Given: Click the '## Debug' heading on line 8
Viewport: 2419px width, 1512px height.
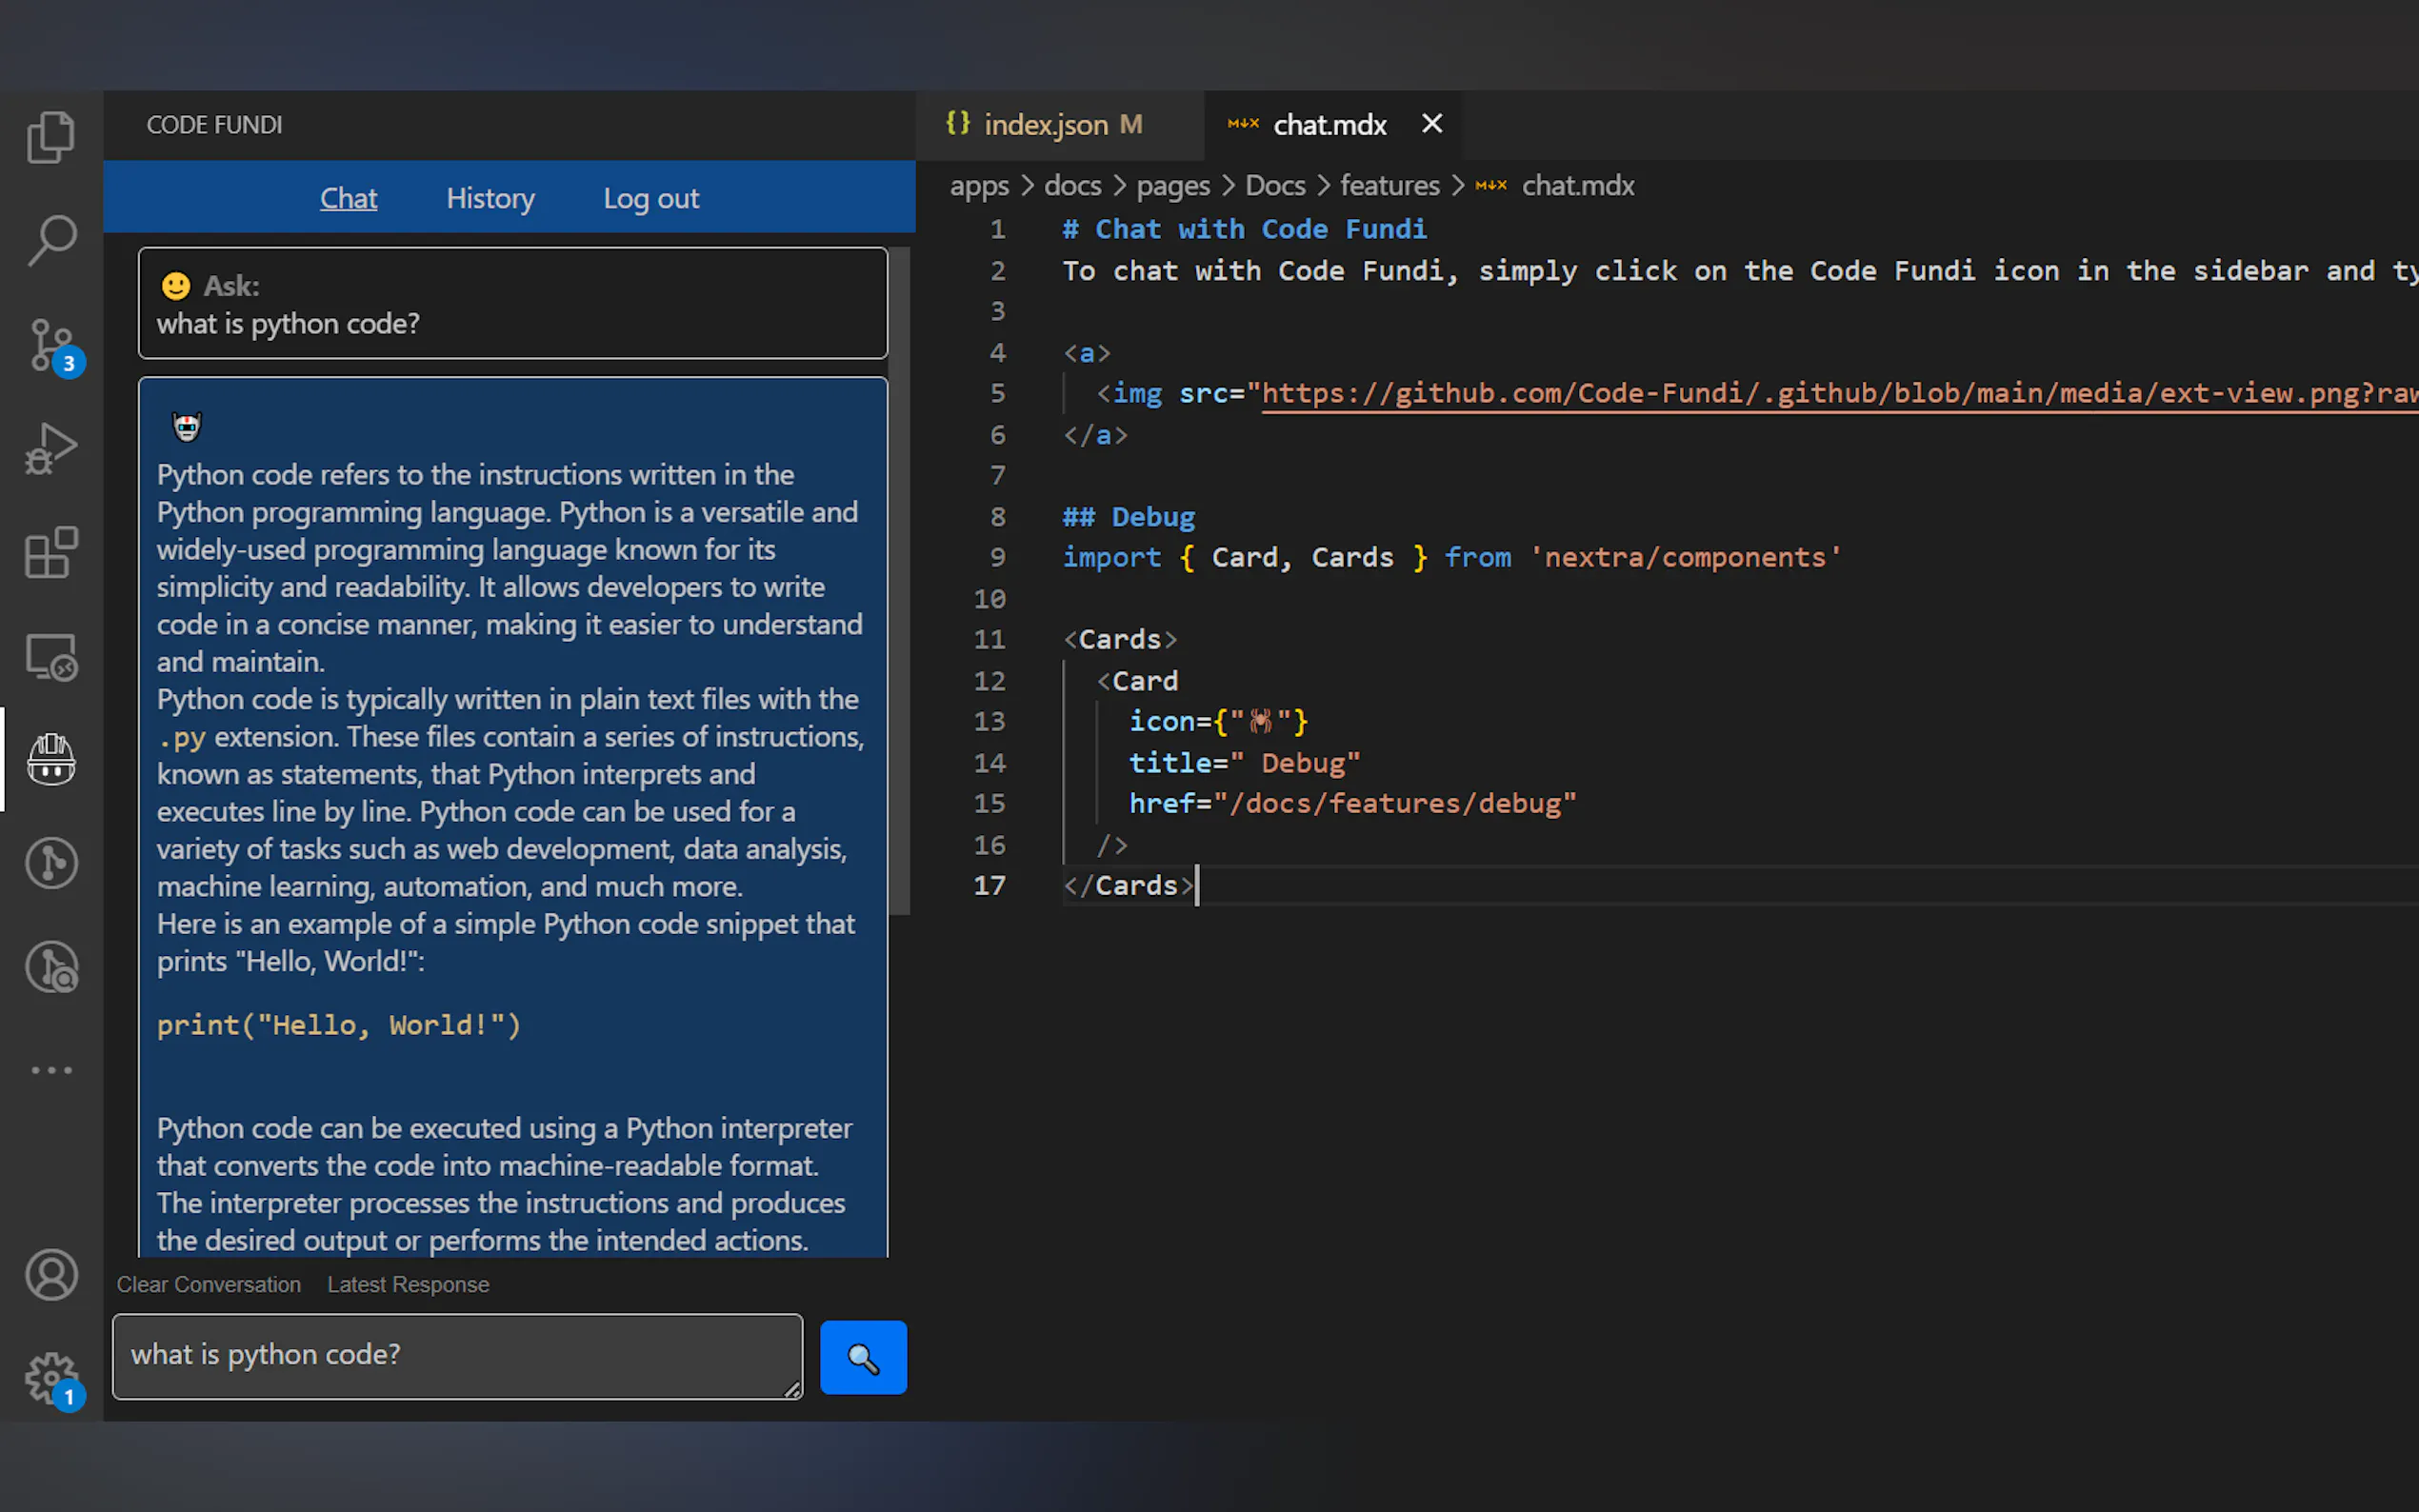Looking at the screenshot, I should pyautogui.click(x=1128, y=517).
